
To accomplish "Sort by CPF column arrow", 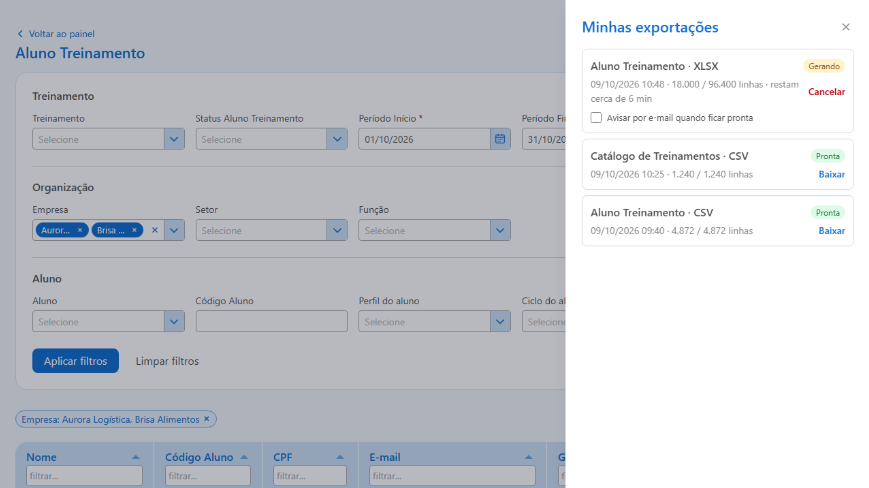I will [x=340, y=457].
